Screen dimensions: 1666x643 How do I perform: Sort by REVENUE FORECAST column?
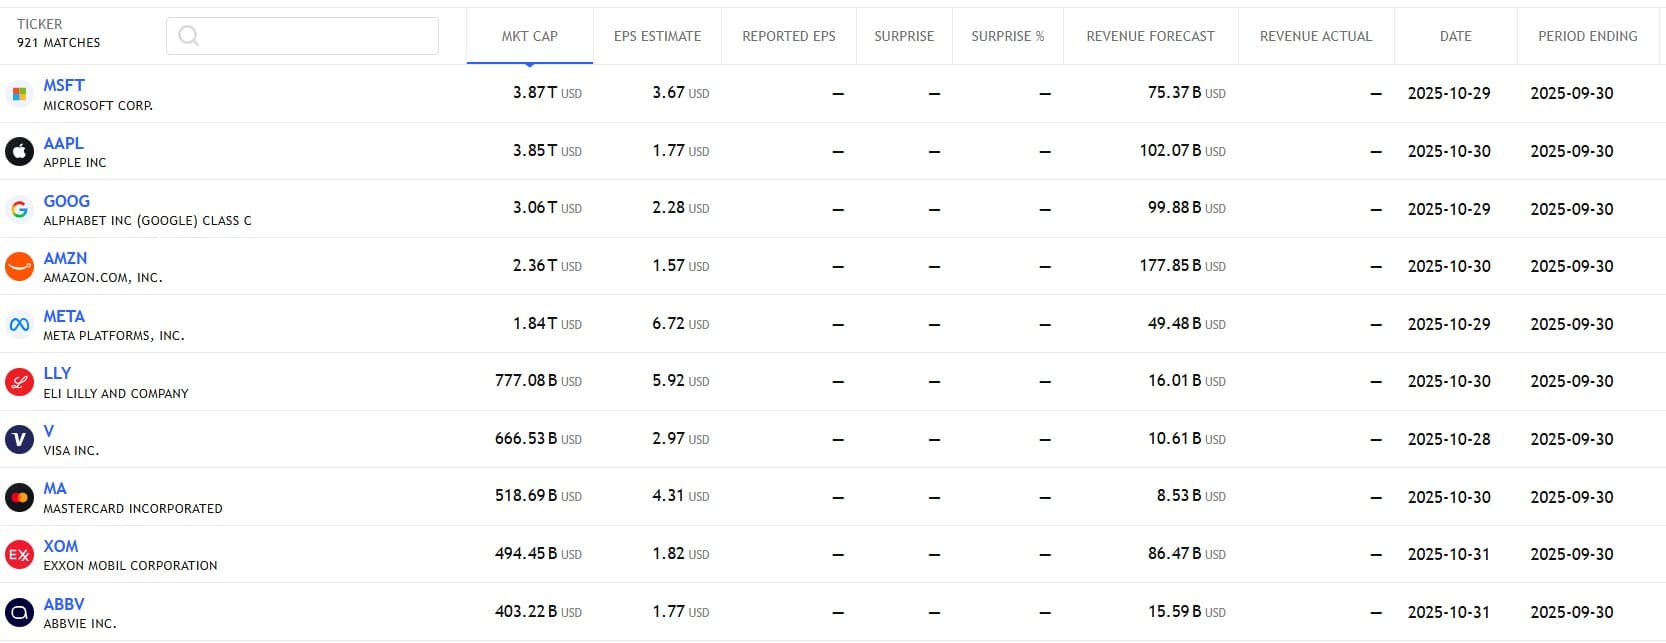coord(1150,36)
